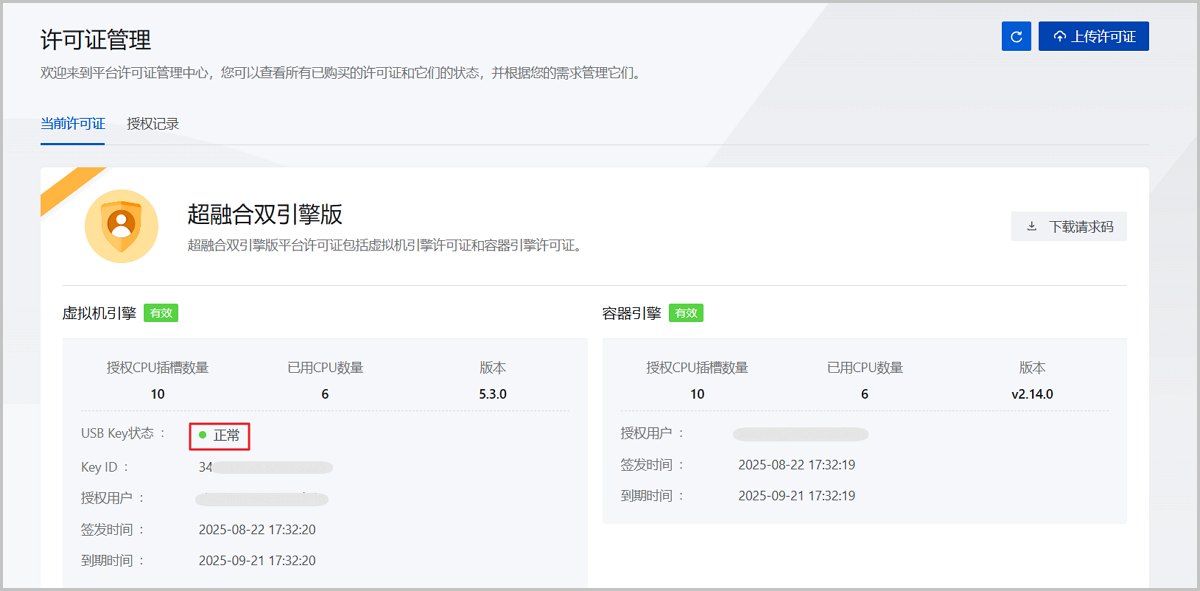Click the orange shield license icon

click(121, 226)
